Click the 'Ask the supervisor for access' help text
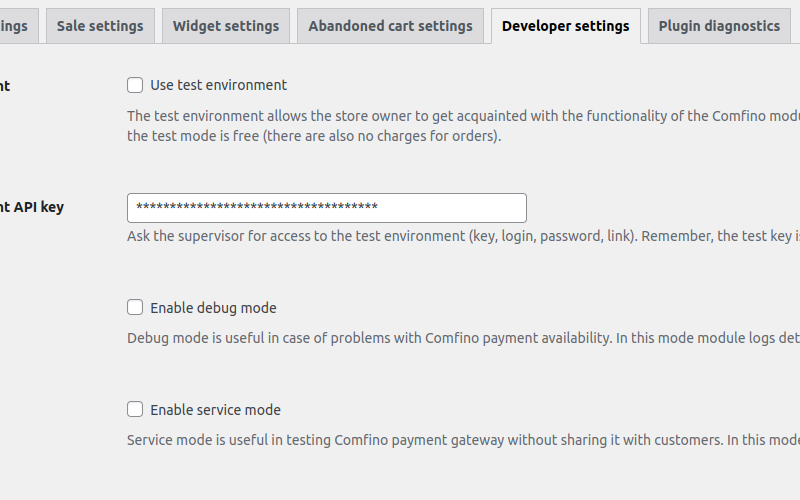The height and width of the screenshot is (500, 800). click(463, 236)
